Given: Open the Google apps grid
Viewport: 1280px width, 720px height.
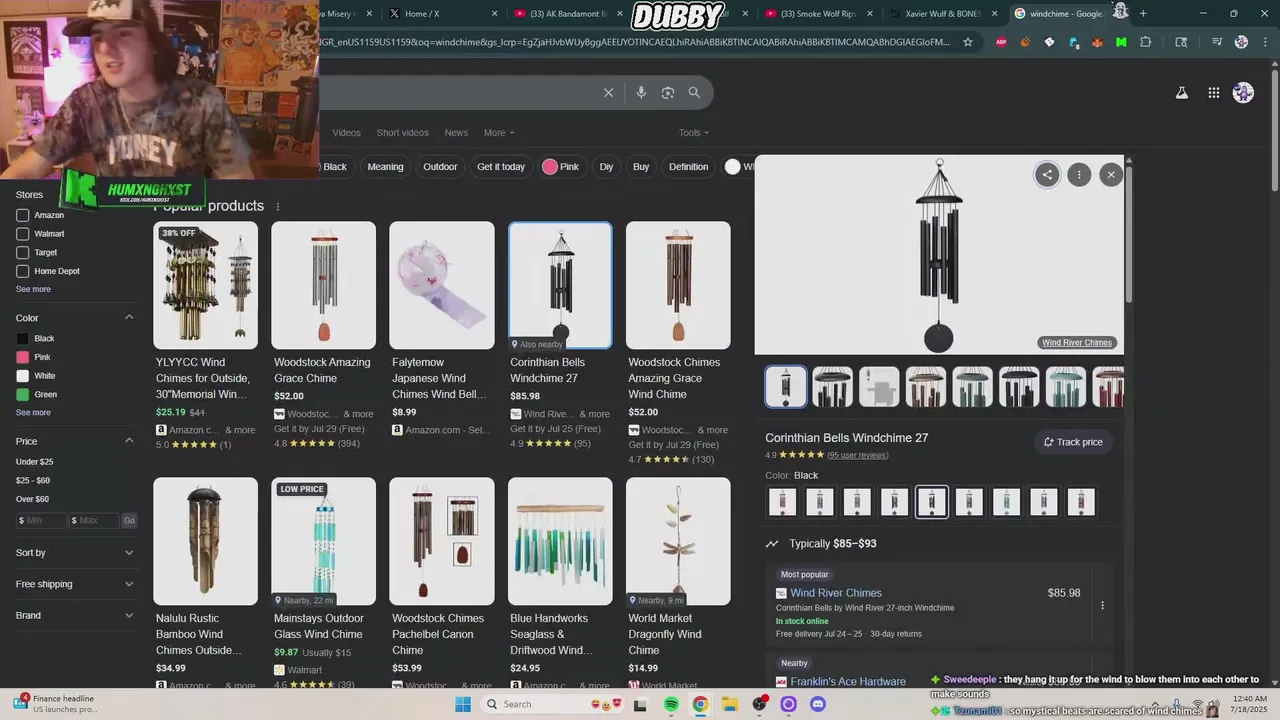Looking at the screenshot, I should 1213,93.
